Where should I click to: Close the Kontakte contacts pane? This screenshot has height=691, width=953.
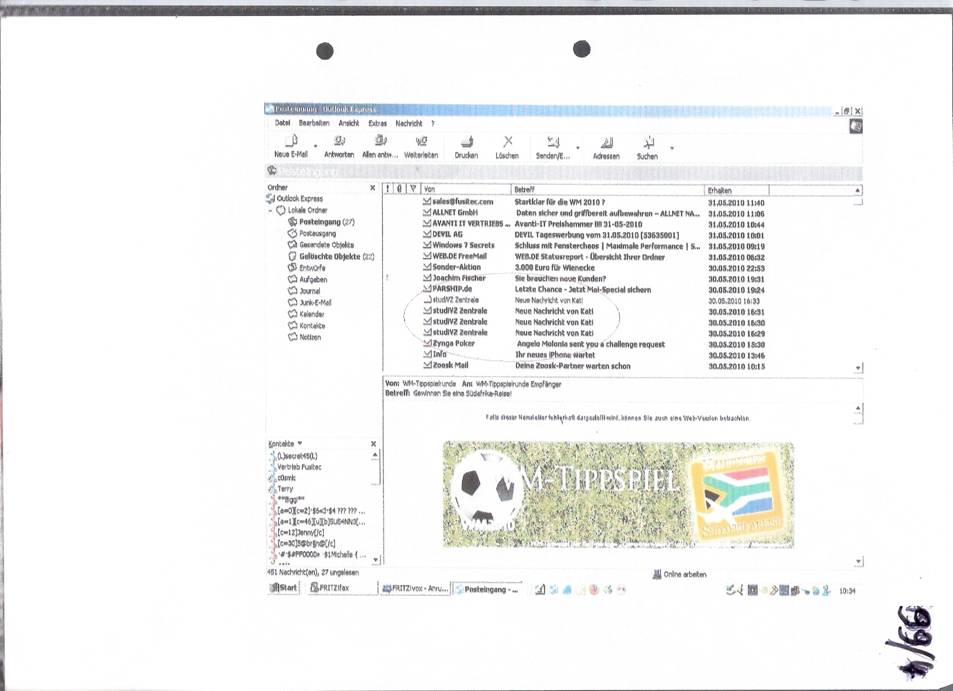click(x=373, y=444)
